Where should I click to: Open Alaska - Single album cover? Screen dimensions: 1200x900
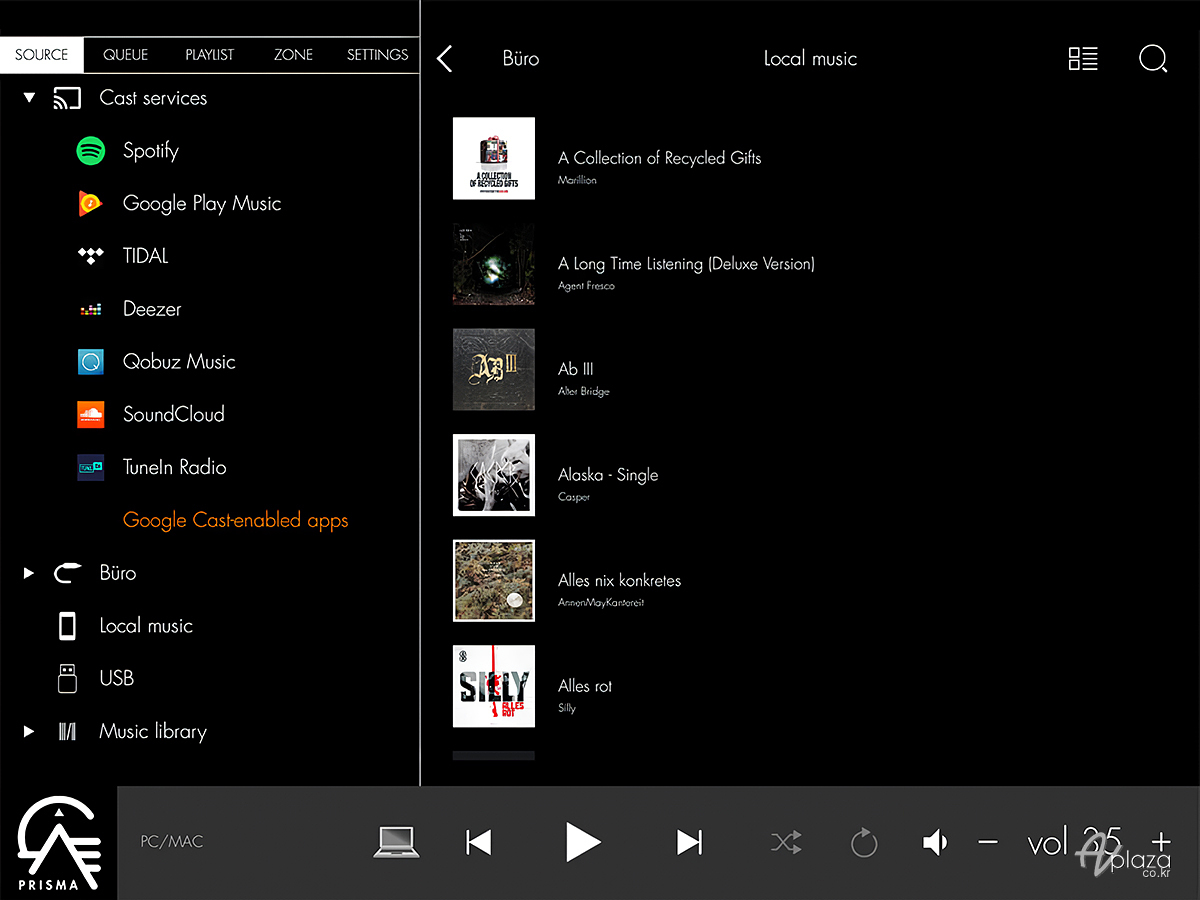(x=494, y=475)
